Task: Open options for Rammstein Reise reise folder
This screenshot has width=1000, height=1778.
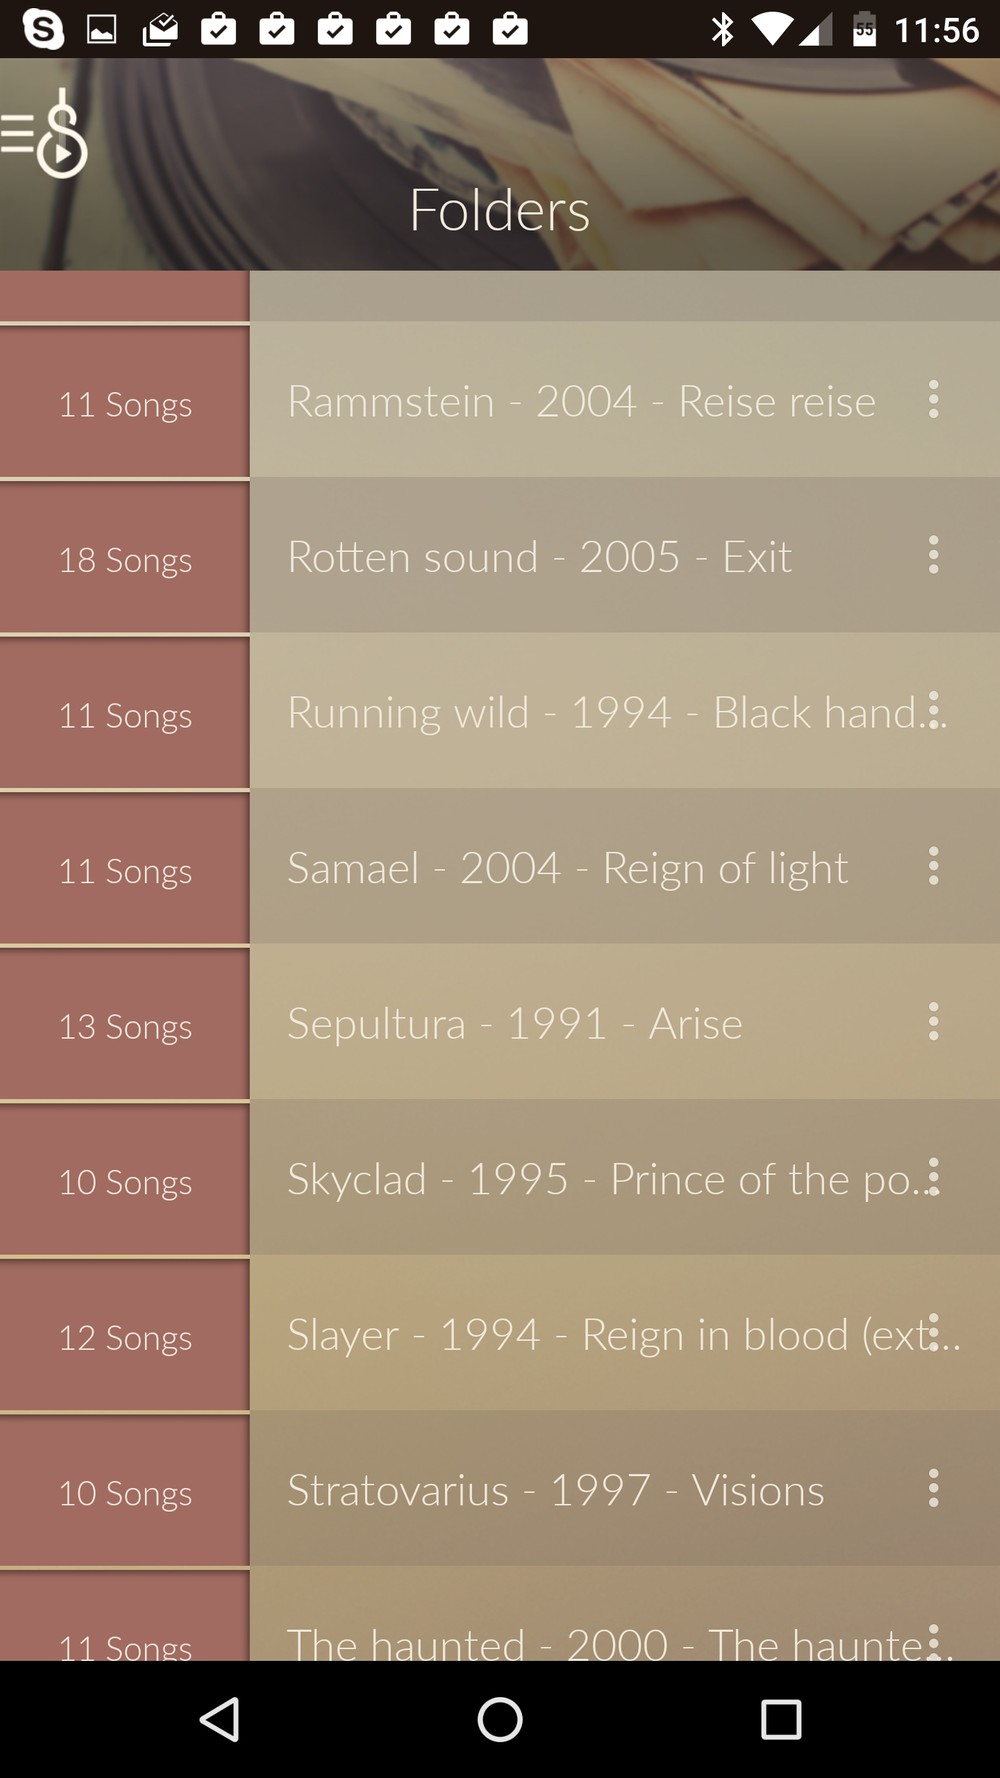Action: (x=933, y=400)
